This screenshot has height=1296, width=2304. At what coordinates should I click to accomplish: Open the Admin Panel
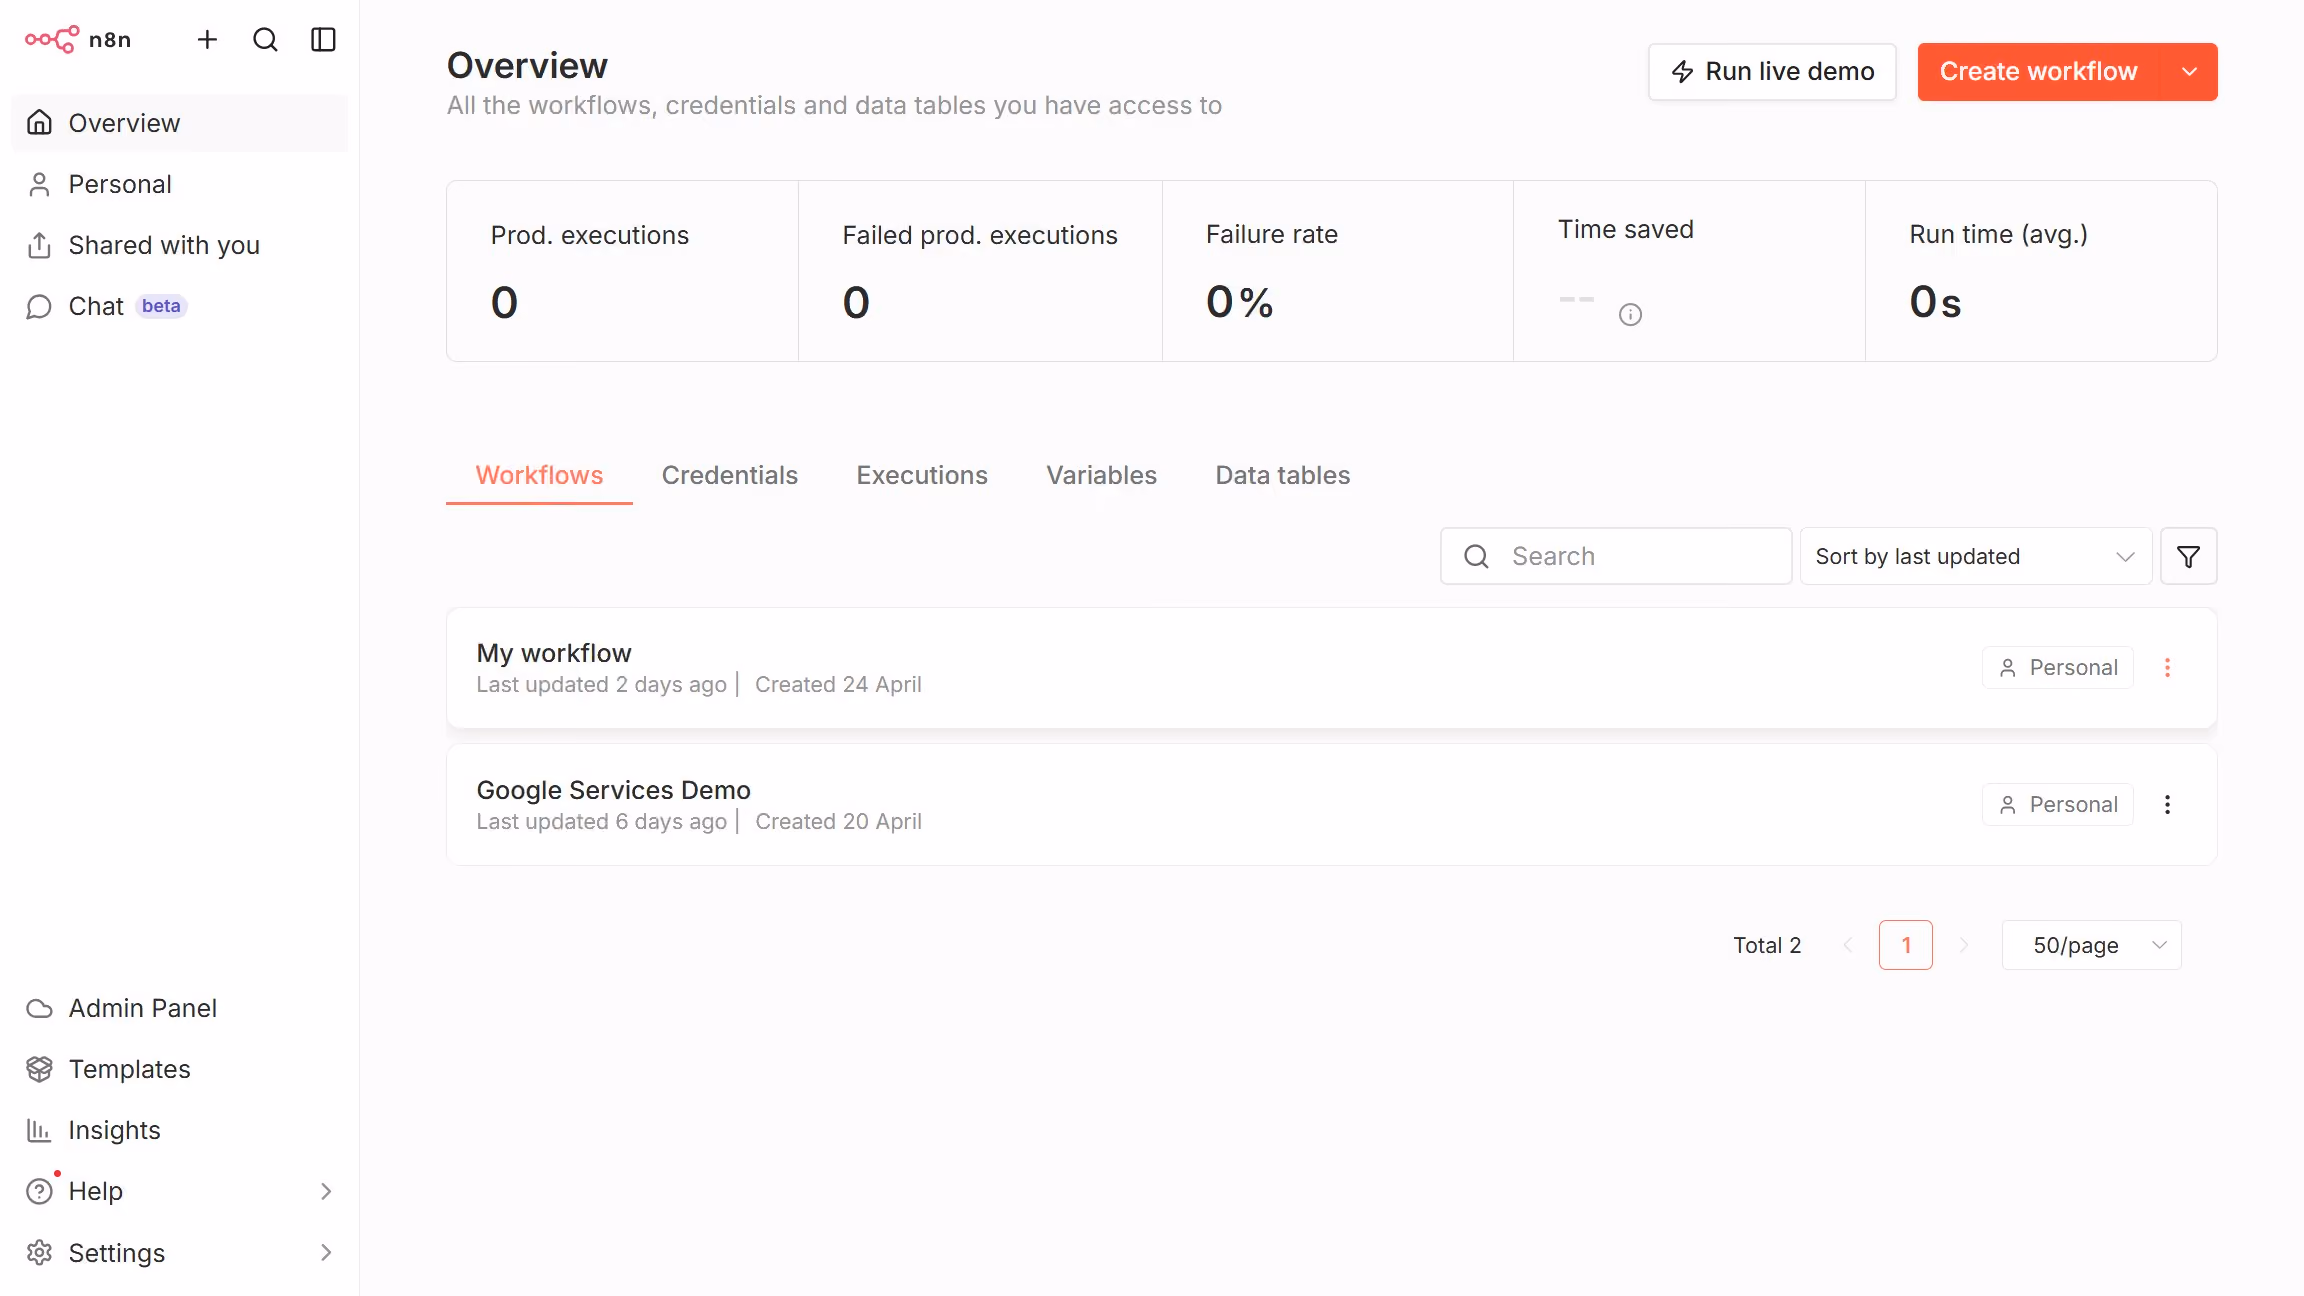click(180, 1008)
